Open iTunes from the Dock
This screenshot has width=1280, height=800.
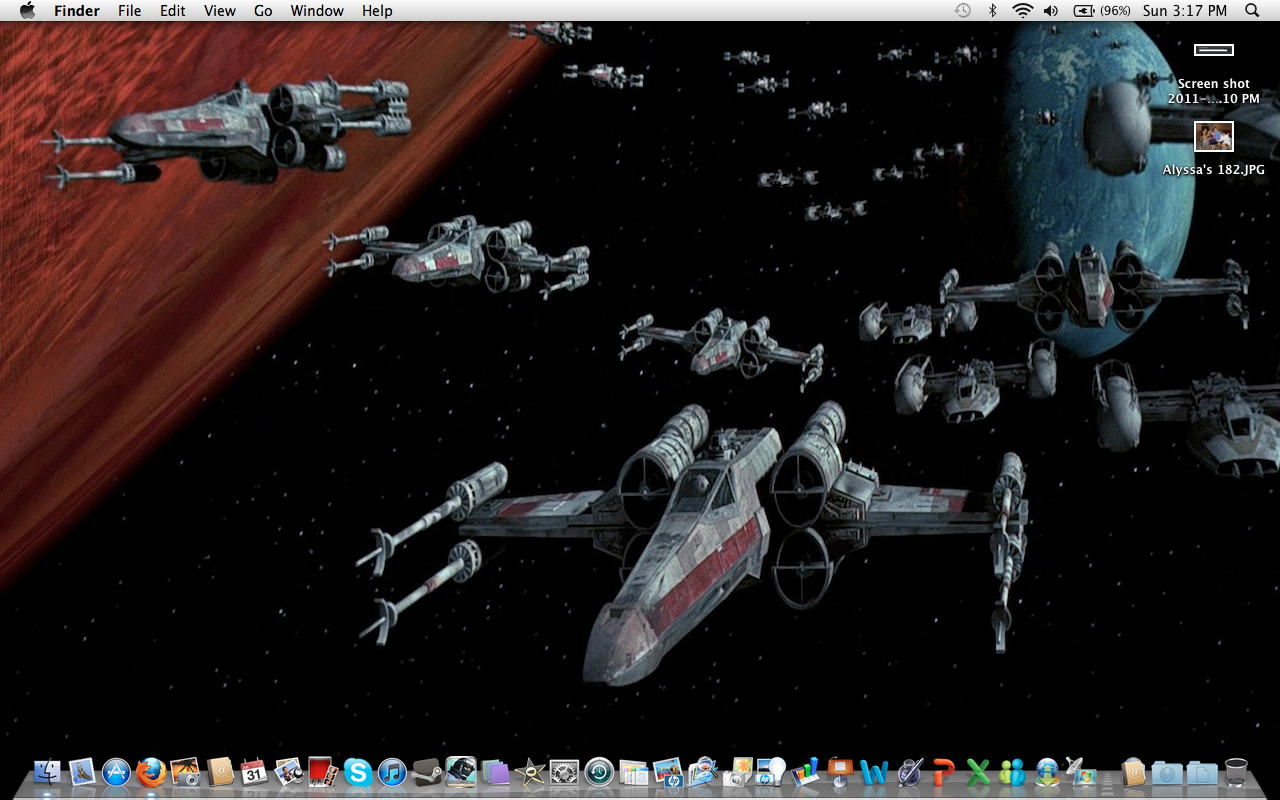tap(392, 772)
